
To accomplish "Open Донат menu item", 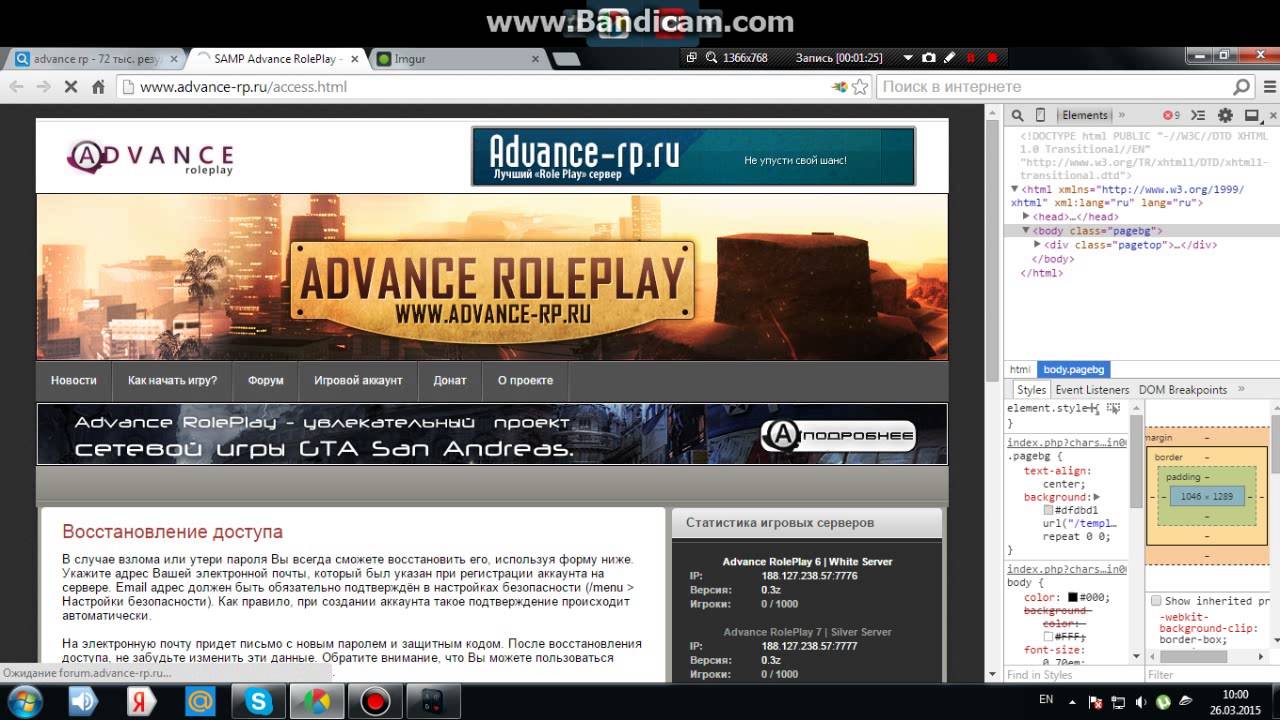I will click(450, 381).
